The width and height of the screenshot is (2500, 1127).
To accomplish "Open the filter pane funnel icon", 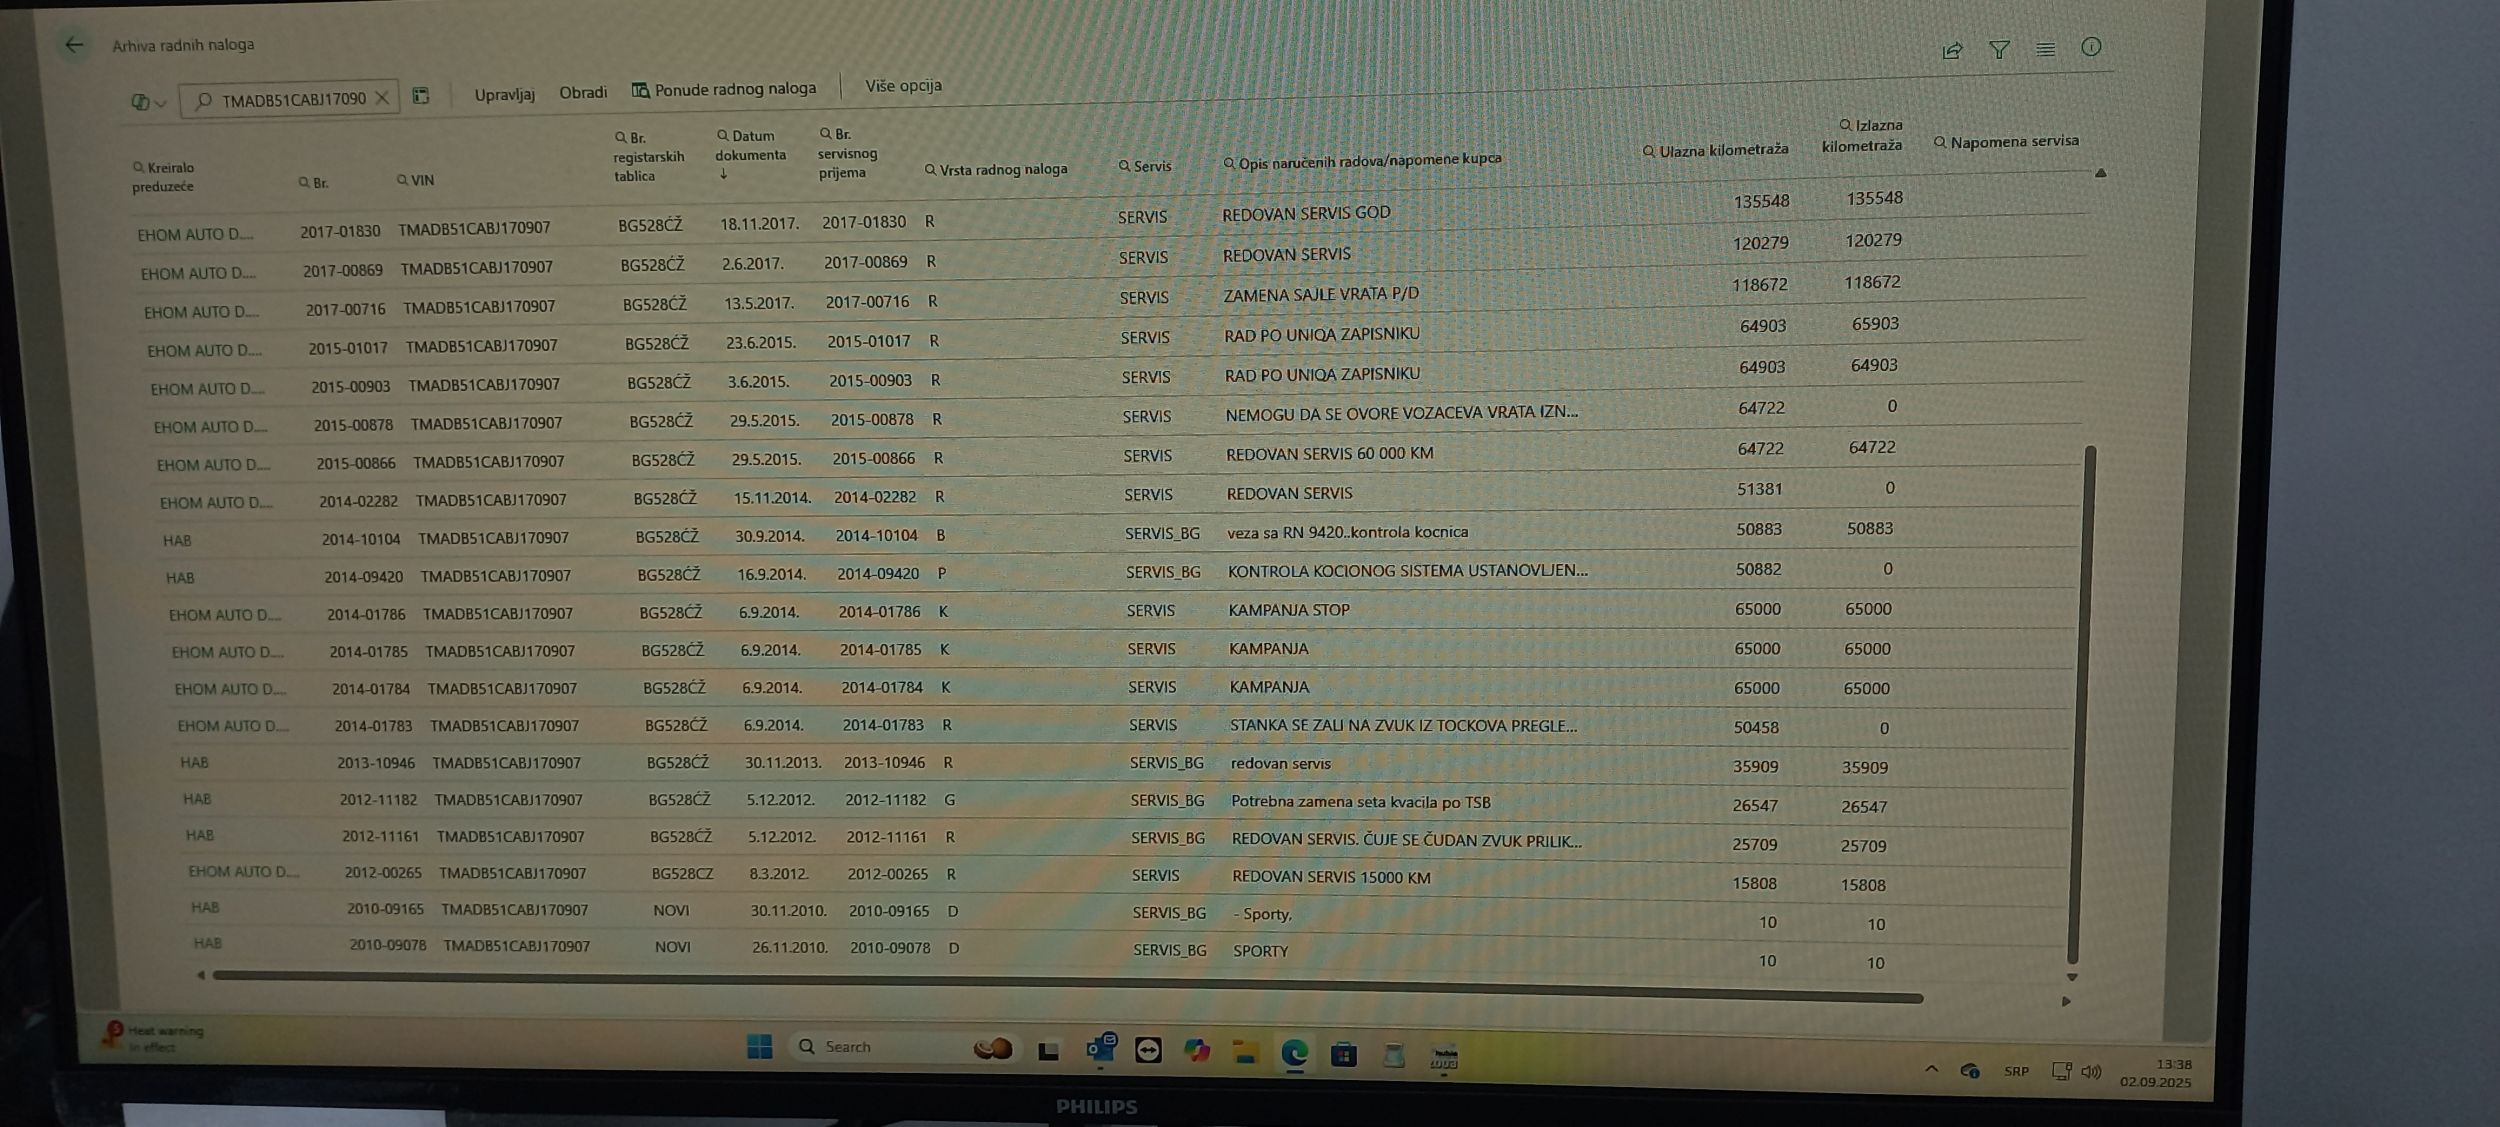I will pyautogui.click(x=1999, y=50).
